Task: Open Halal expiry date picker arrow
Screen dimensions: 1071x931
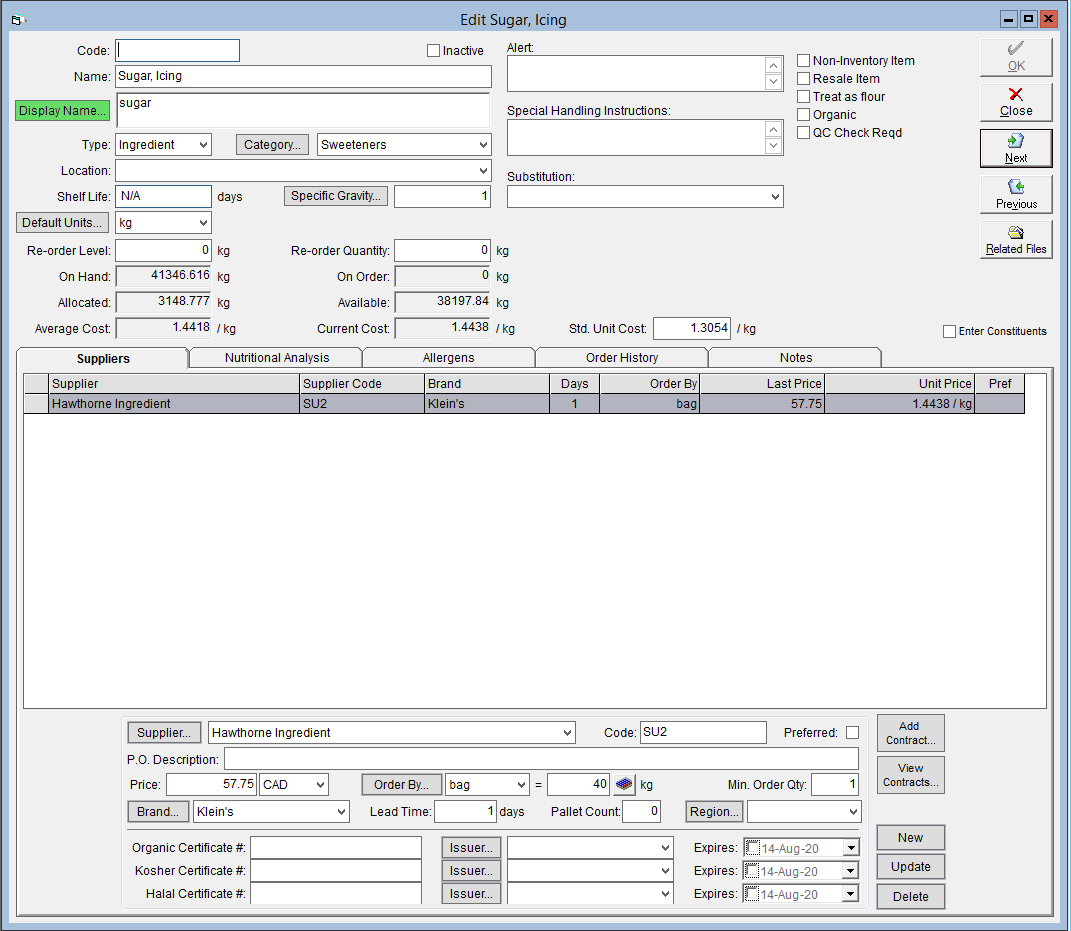Action: coord(850,894)
